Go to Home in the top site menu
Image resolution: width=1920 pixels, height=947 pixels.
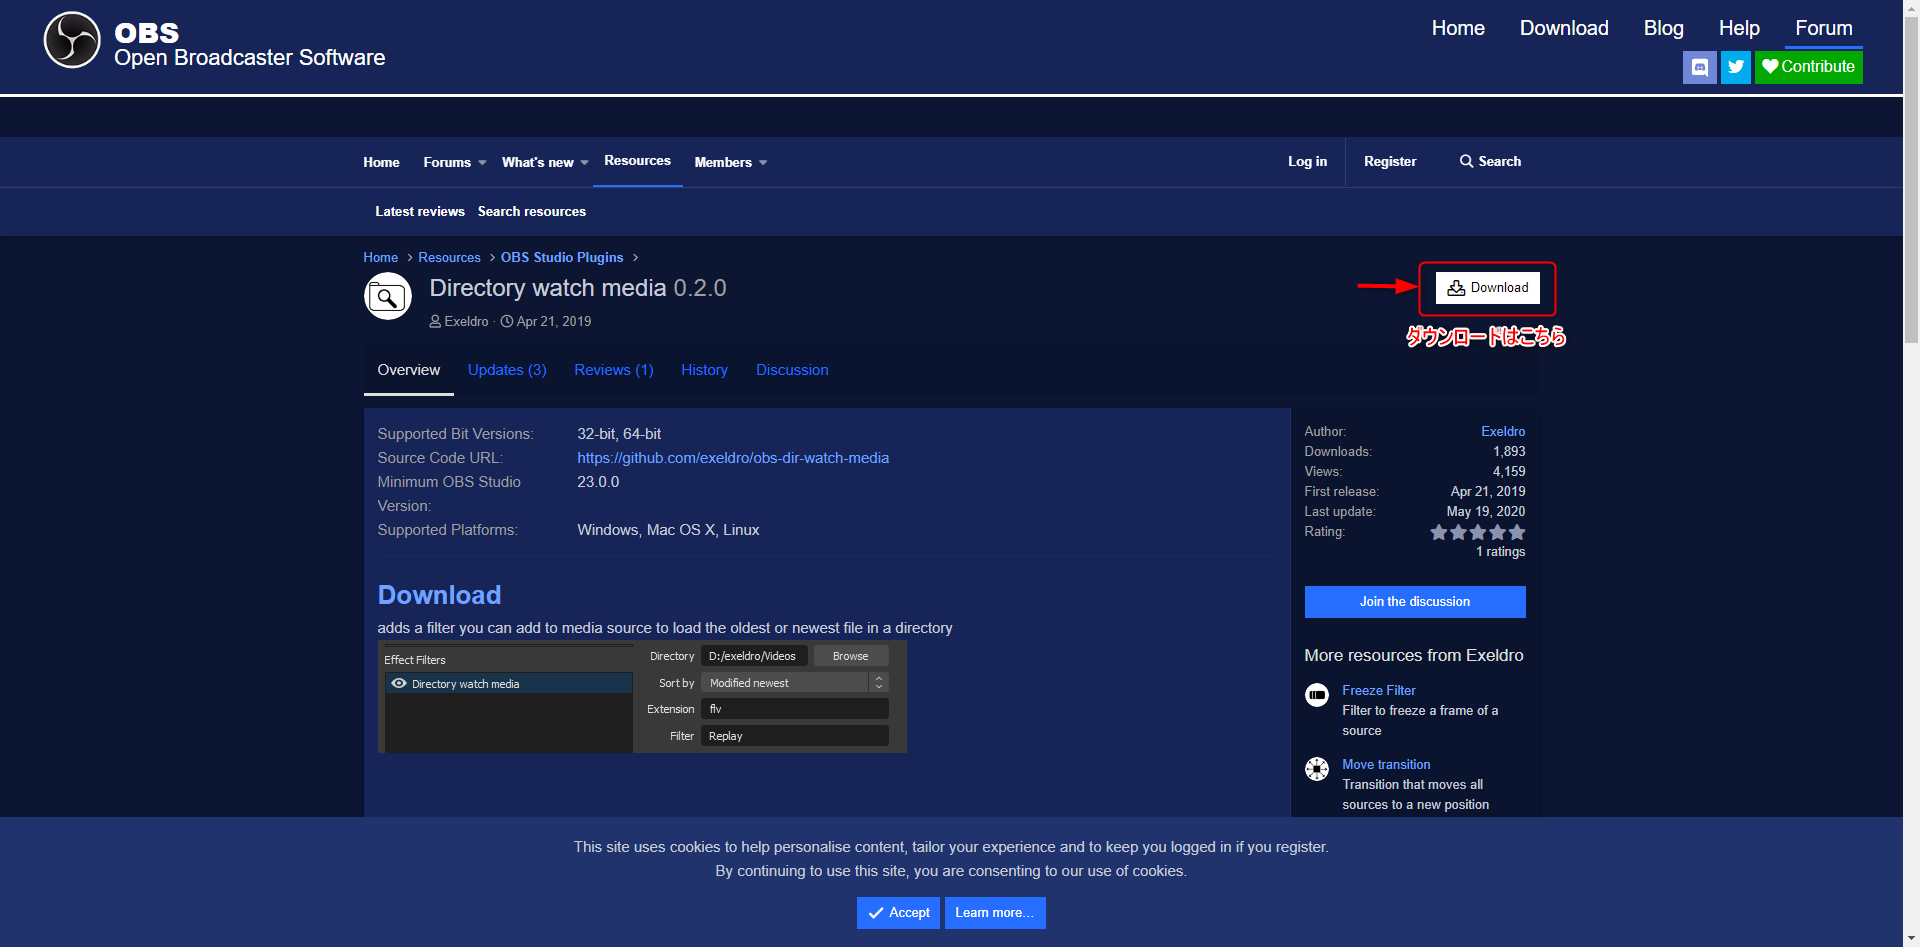click(x=1458, y=28)
